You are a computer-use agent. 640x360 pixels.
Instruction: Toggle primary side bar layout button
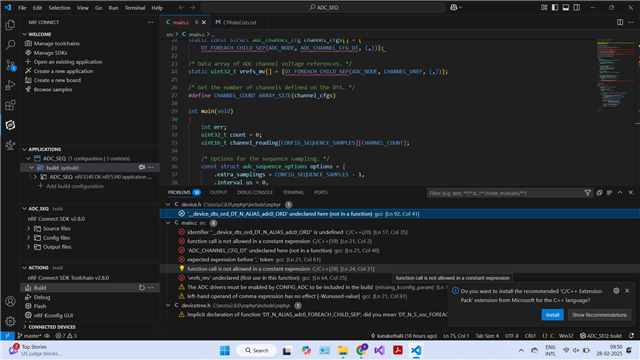pos(555,7)
